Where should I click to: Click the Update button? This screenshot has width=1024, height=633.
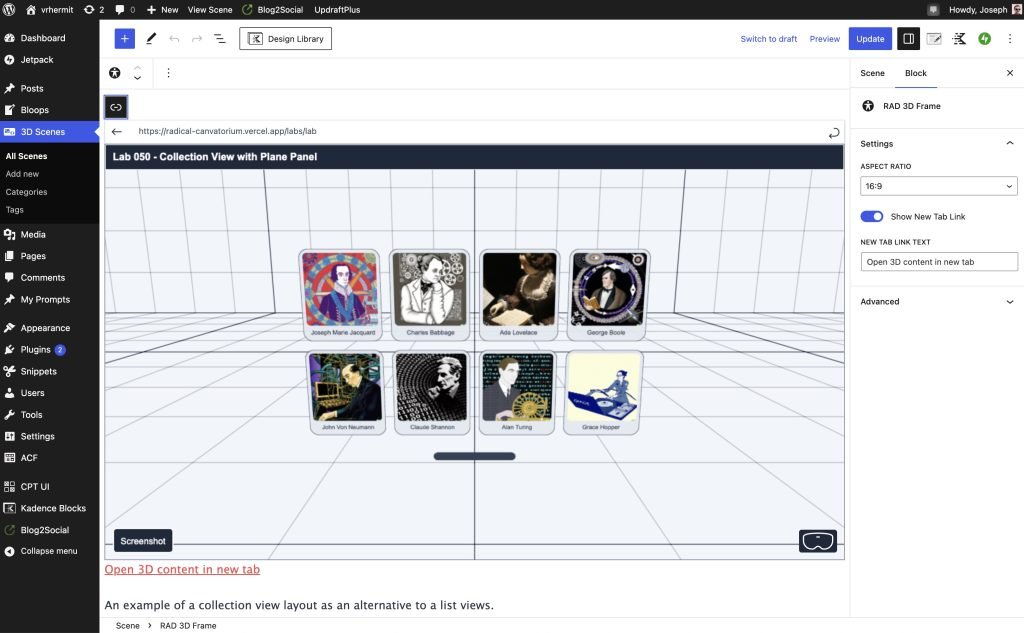tap(869, 39)
